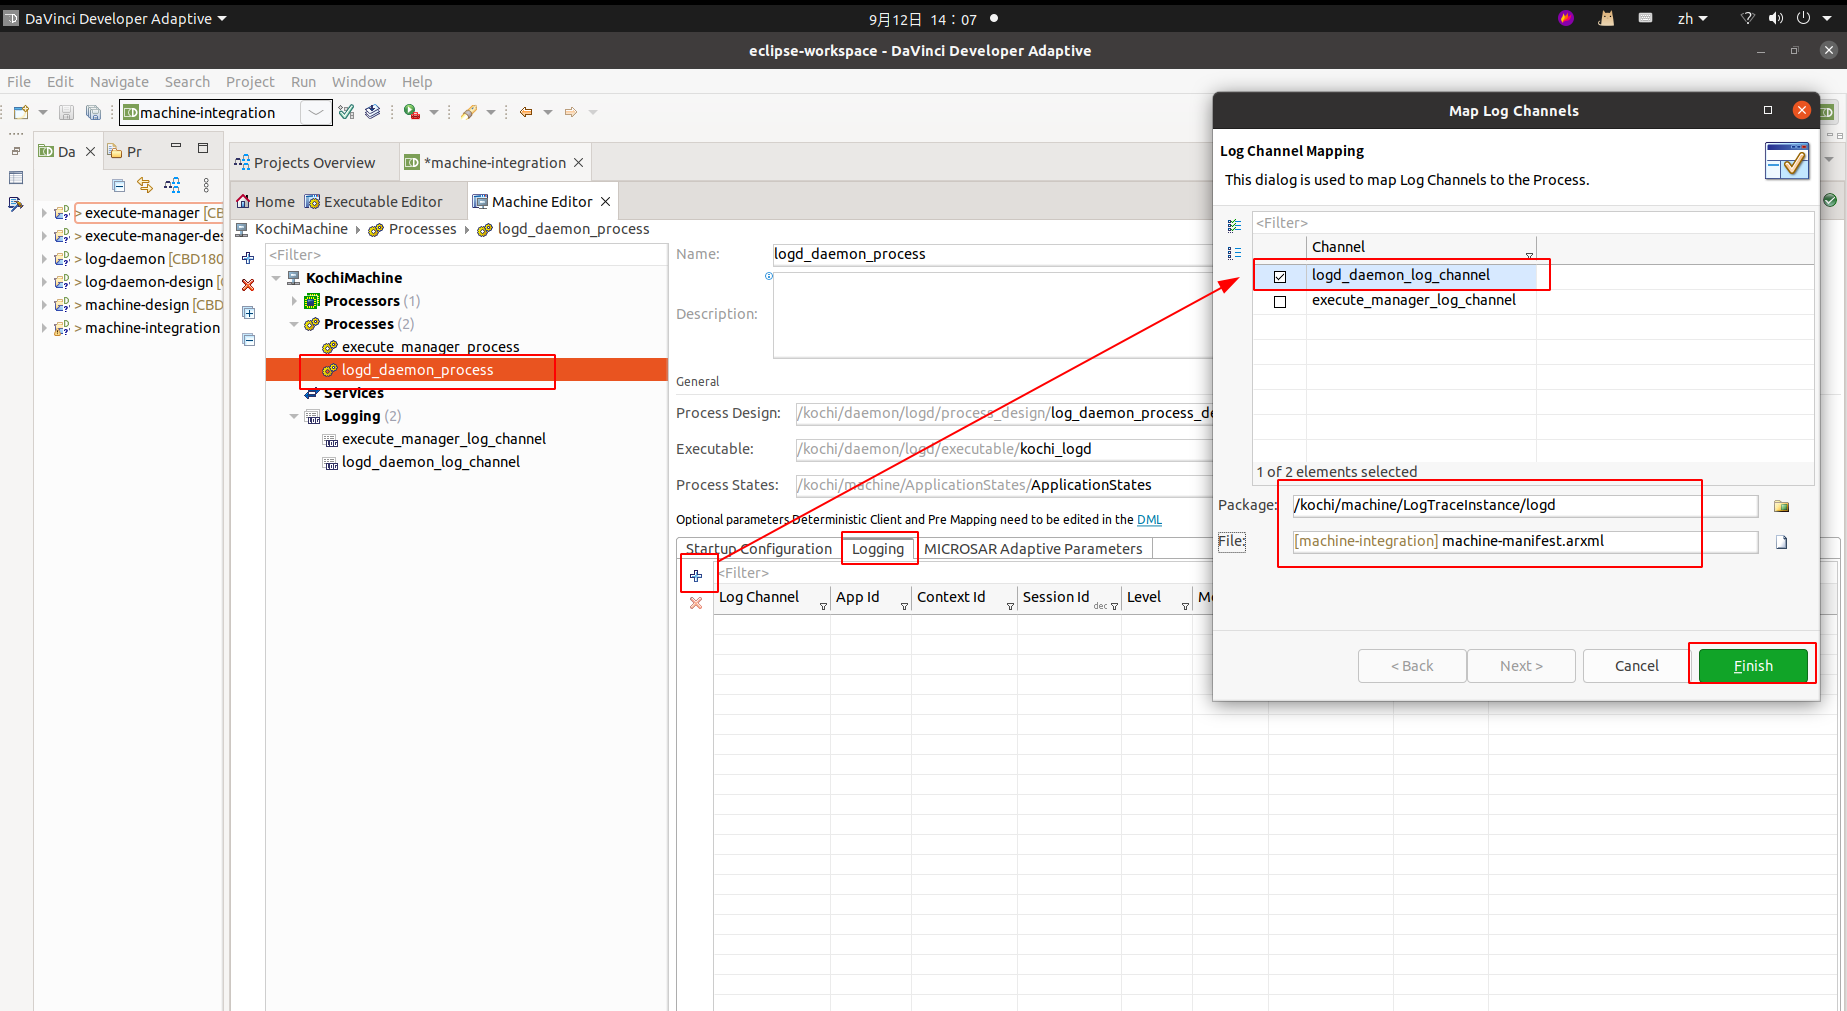
Task: Click the generate stack icon next to validate
Action: click(x=372, y=112)
